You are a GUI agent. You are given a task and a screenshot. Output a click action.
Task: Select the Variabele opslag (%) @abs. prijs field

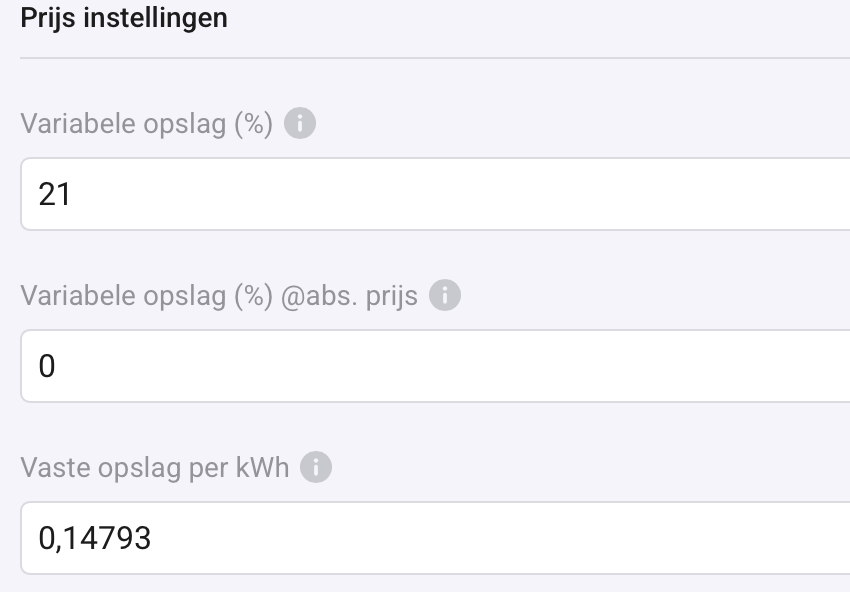[435, 366]
